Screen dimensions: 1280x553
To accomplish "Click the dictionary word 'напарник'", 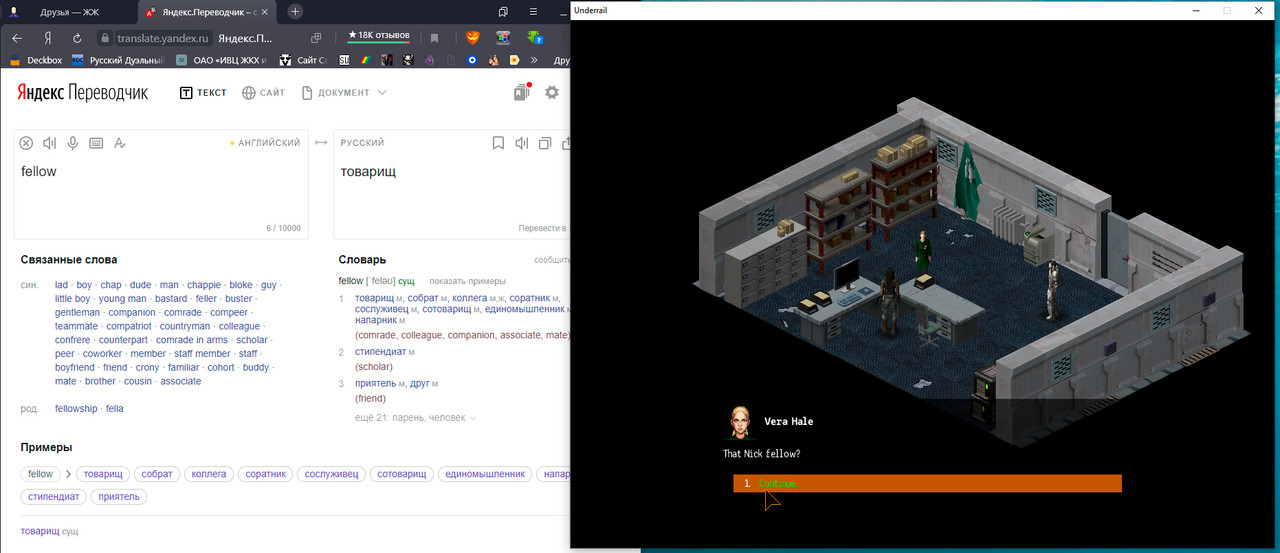I will (376, 320).
